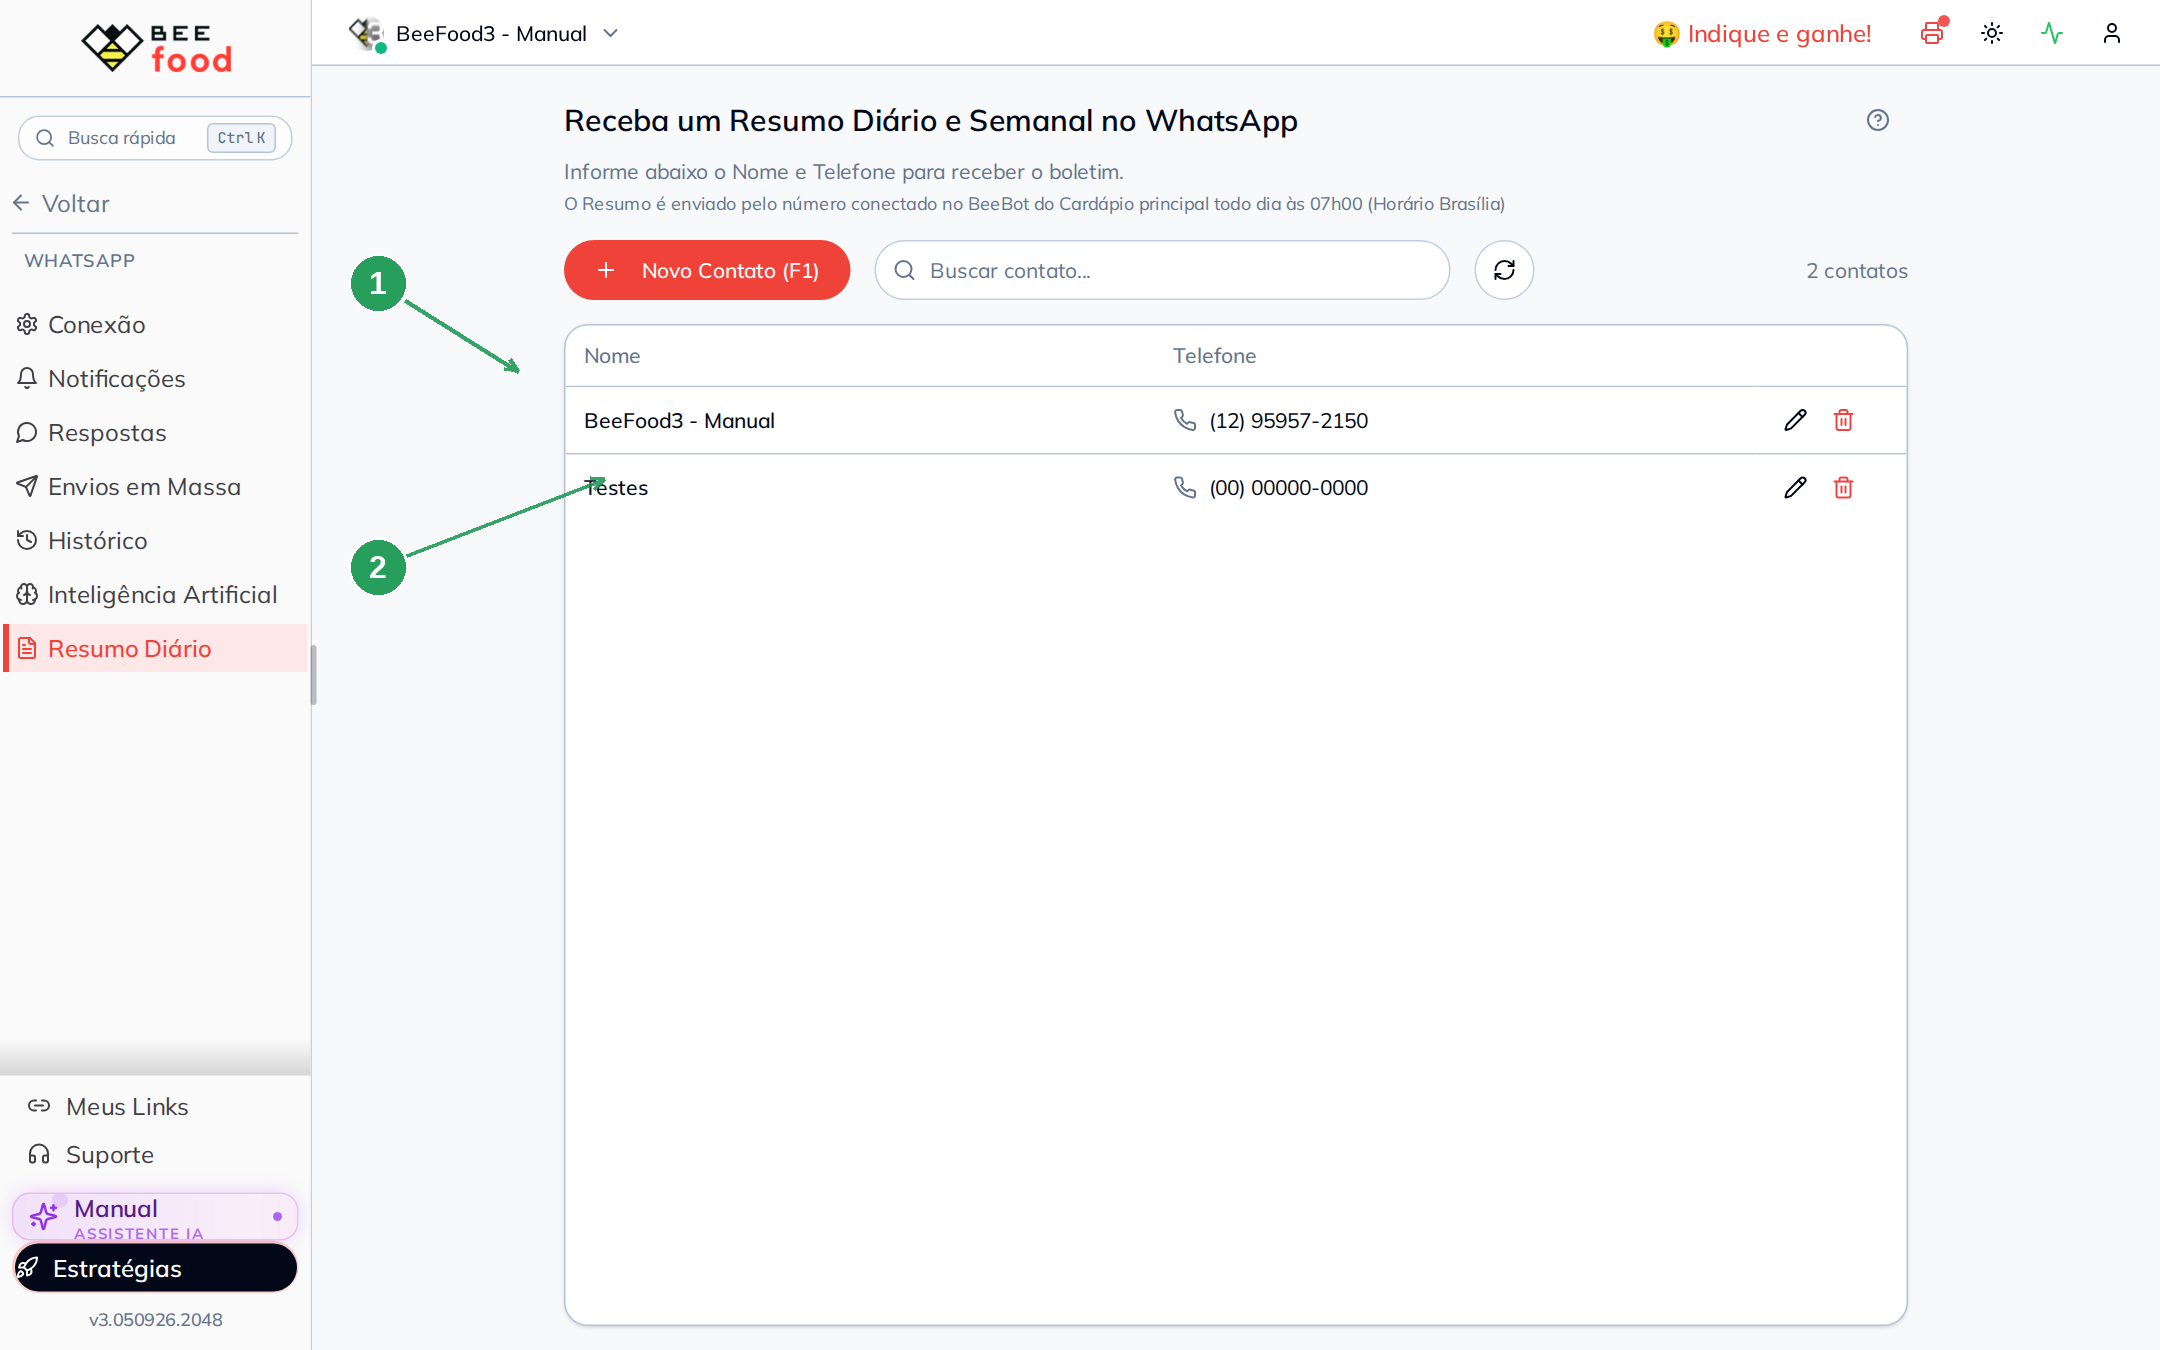This screenshot has width=2160, height=1350.
Task: Click phone number (12) 95957-2150
Action: pos(1288,420)
